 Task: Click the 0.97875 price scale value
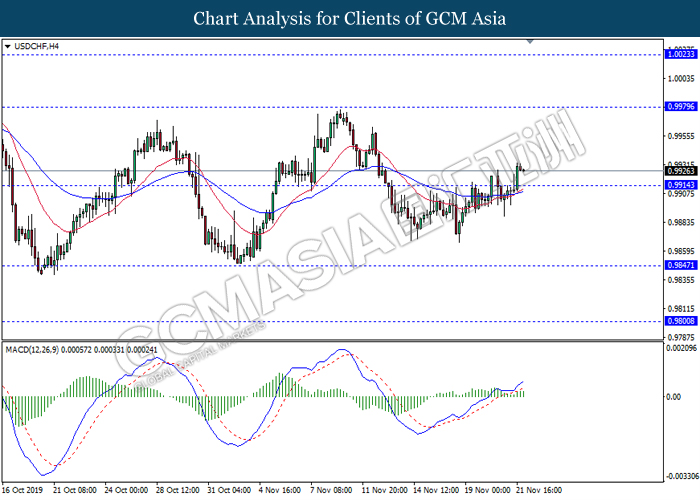coord(681,338)
